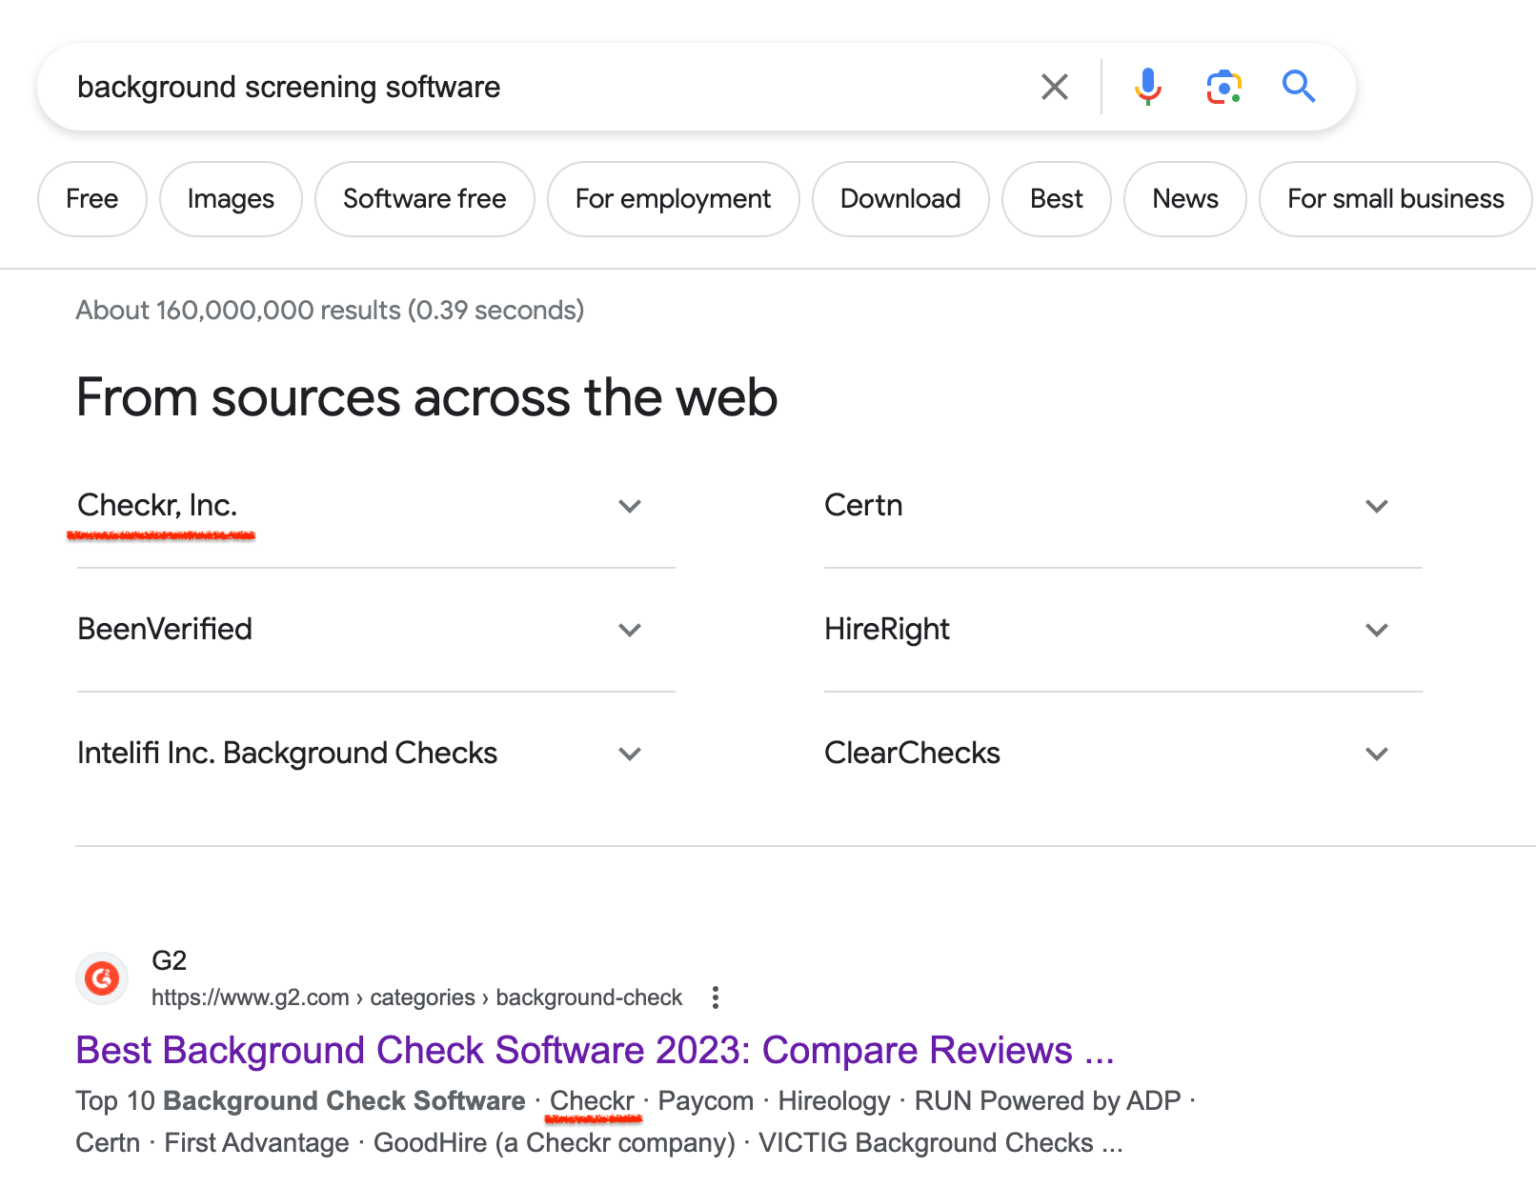1536x1188 pixels.
Task: Open the Best Background Check Software 2023 result
Action: pyautogui.click(x=595, y=1050)
